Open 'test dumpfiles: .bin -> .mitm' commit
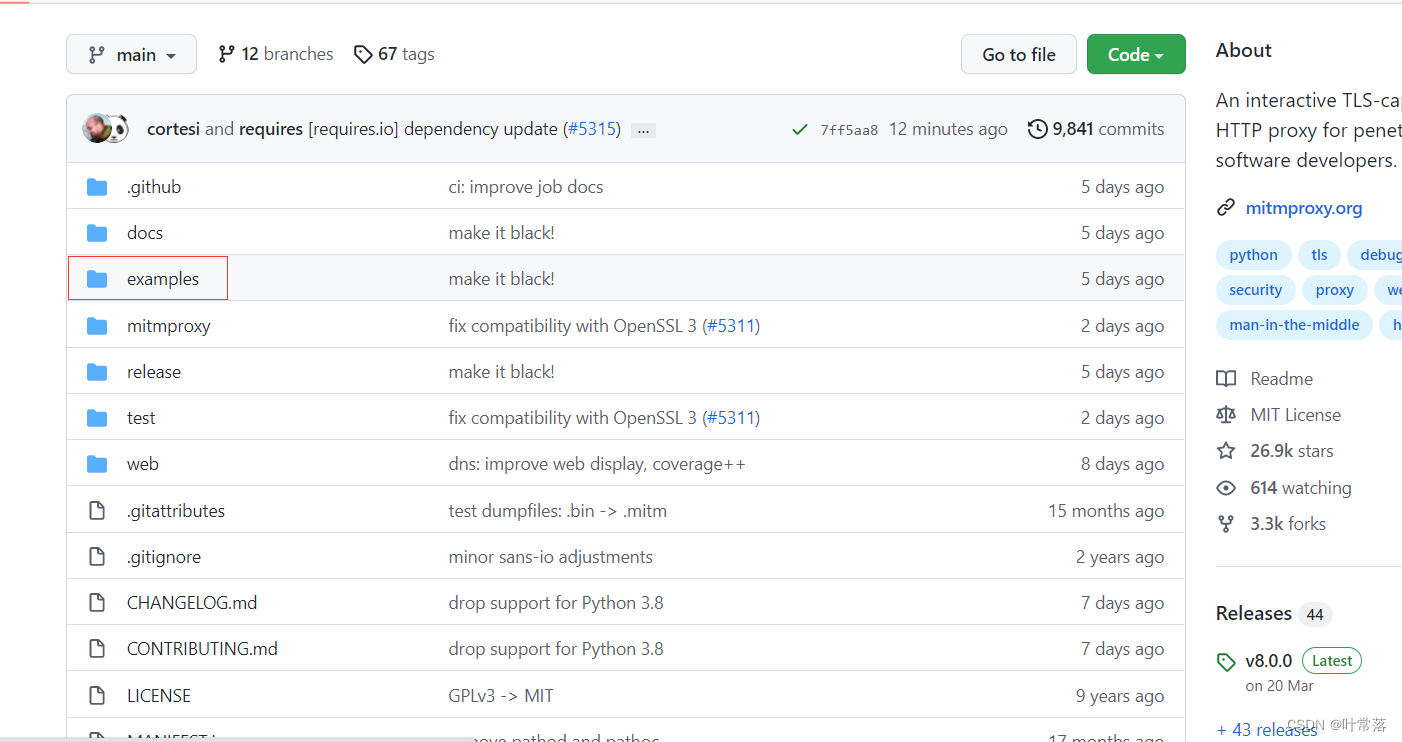 point(558,511)
